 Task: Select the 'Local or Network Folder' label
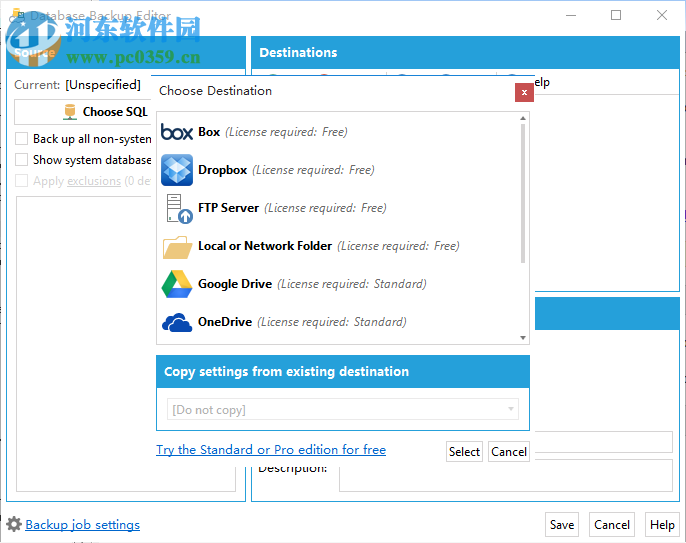pyautogui.click(x=265, y=246)
